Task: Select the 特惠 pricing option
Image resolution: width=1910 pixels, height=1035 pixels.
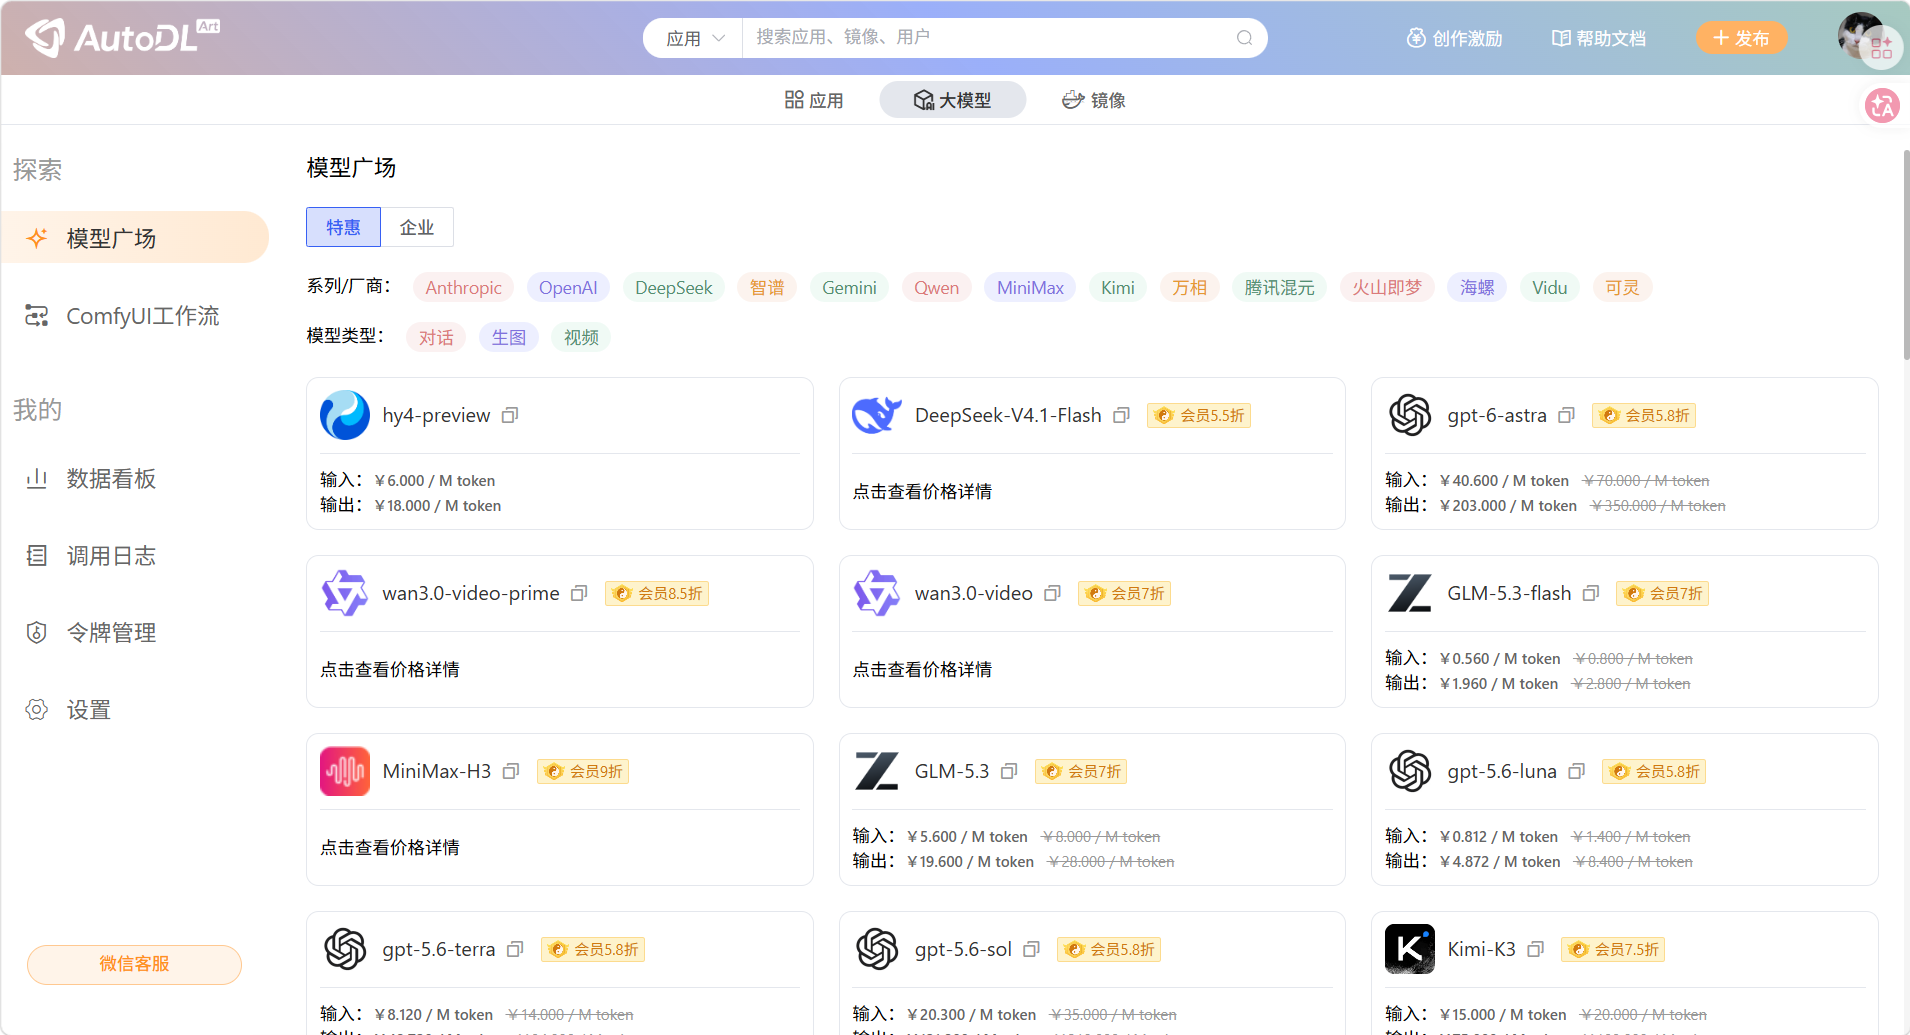Action: (343, 227)
